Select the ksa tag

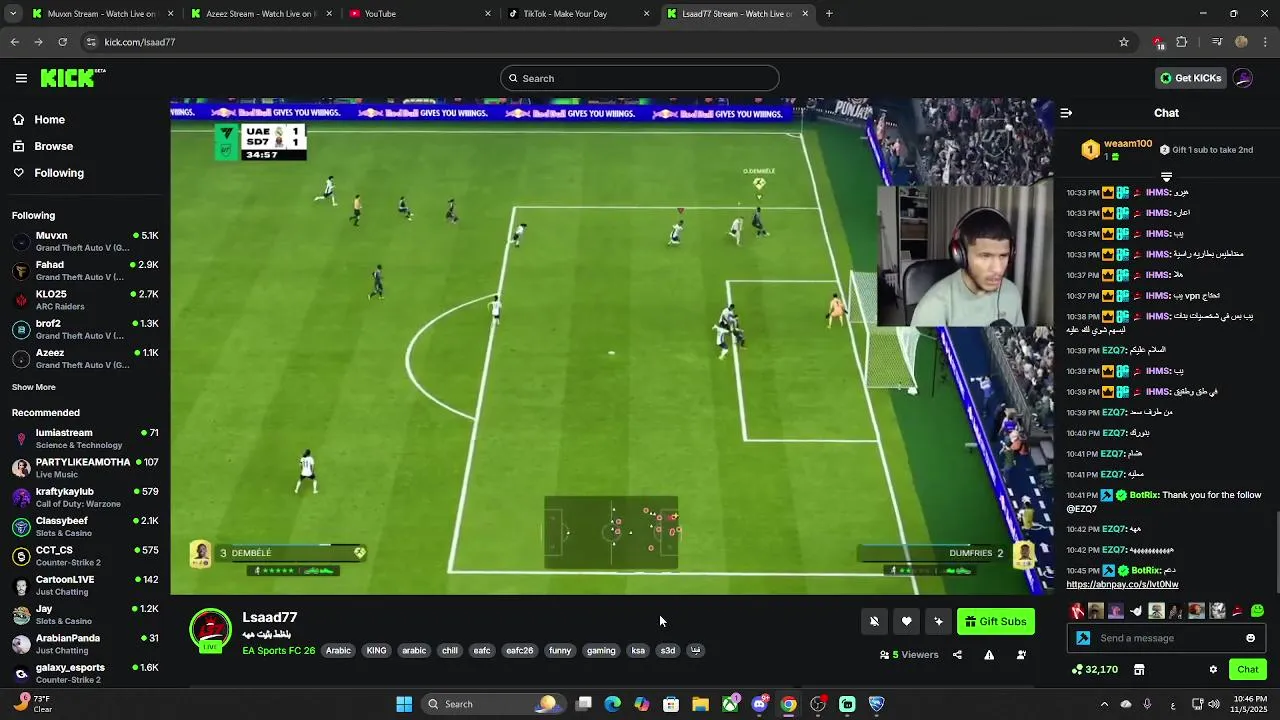638,651
